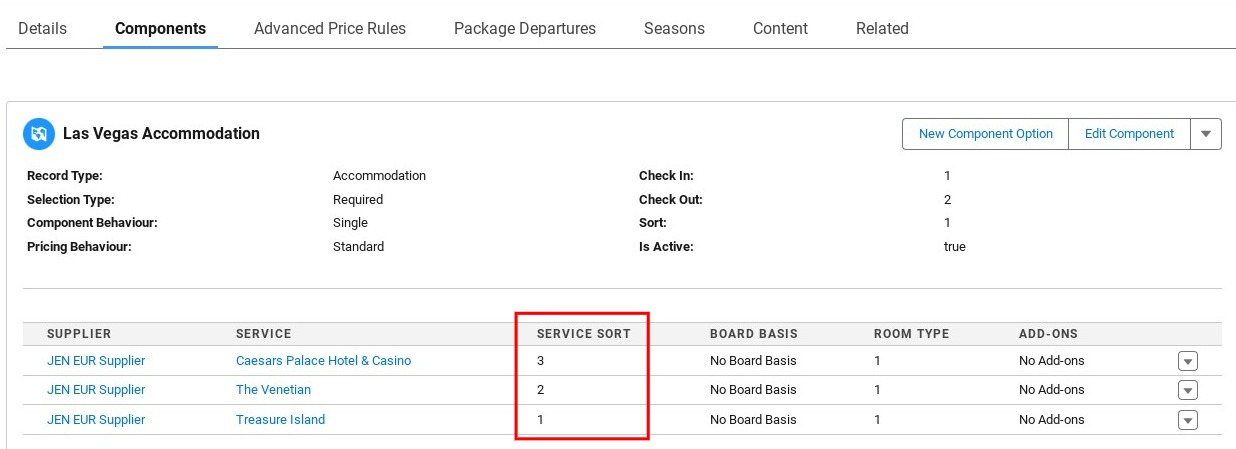Viewport: 1236px width, 449px height.
Task: Open the dropdown arrow beside Edit Component
Action: (x=1205, y=134)
